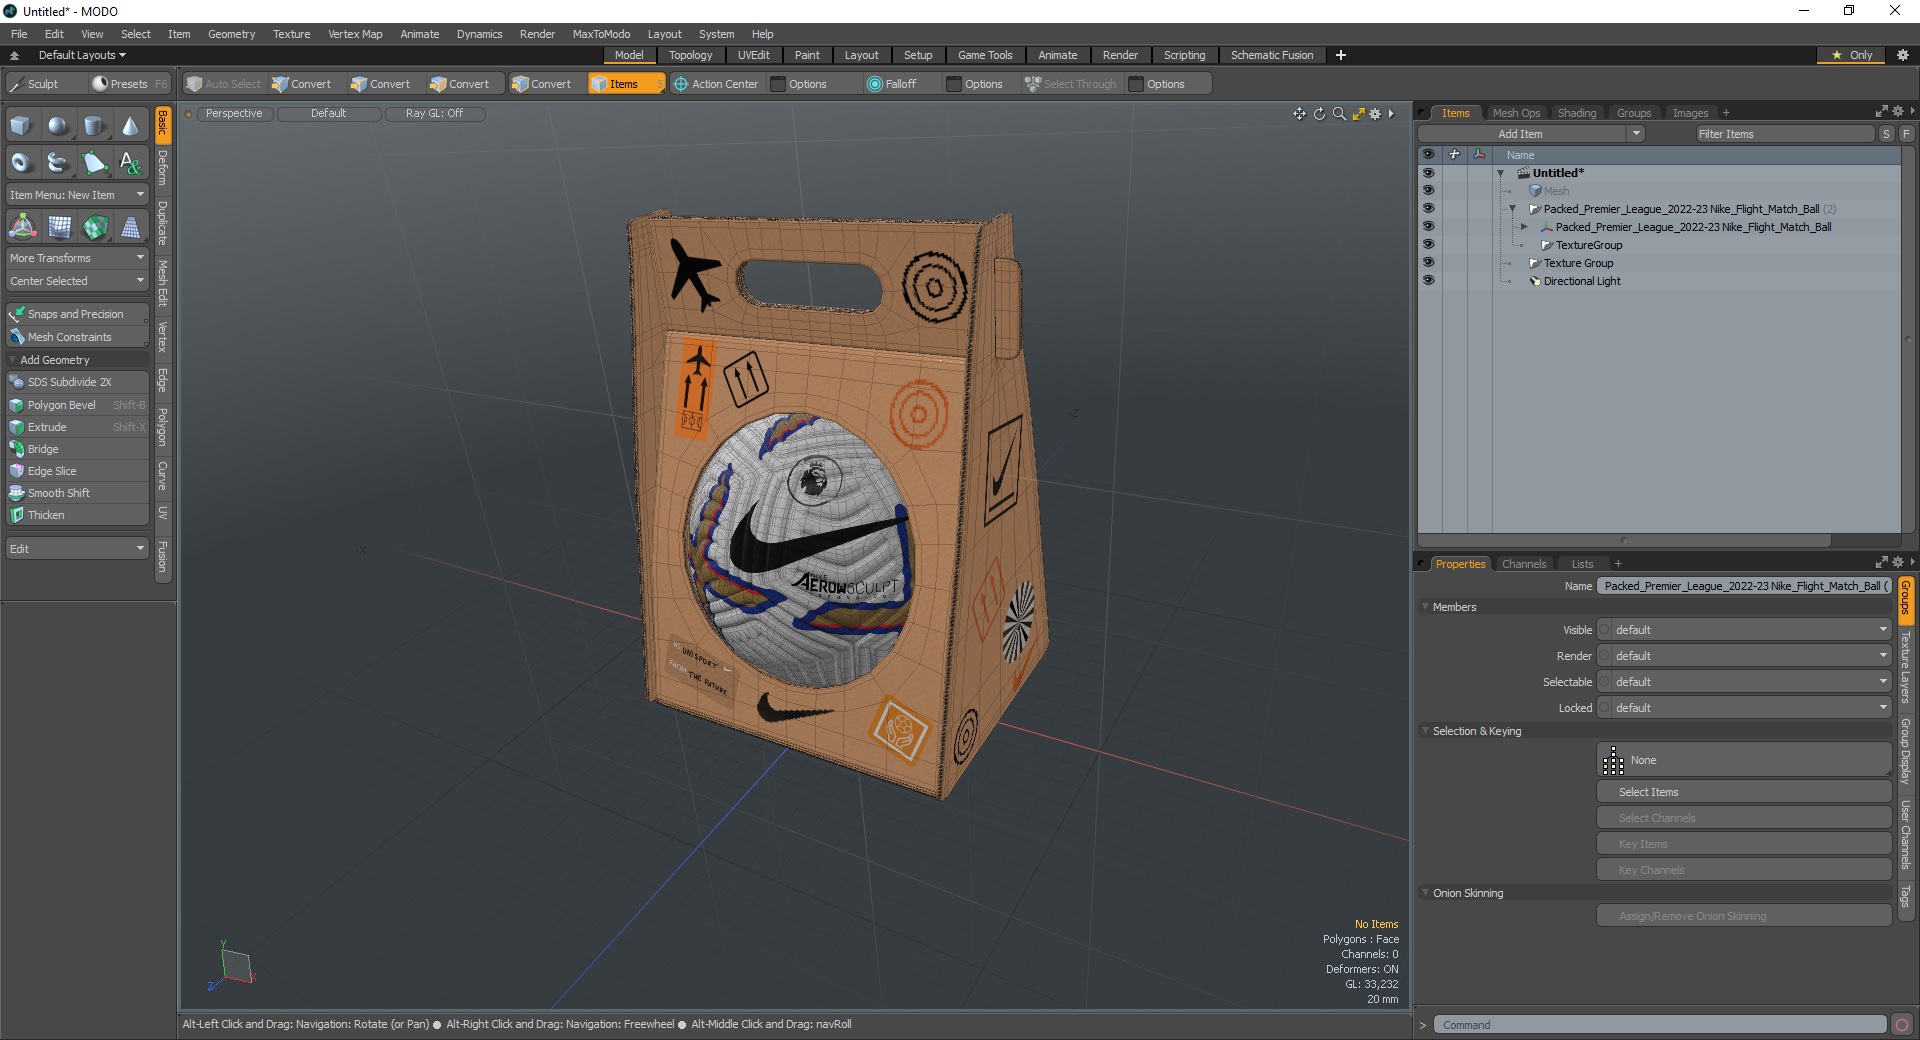The image size is (1920, 1040).
Task: Apply SDS Subdivide 2X
Action: (77, 382)
